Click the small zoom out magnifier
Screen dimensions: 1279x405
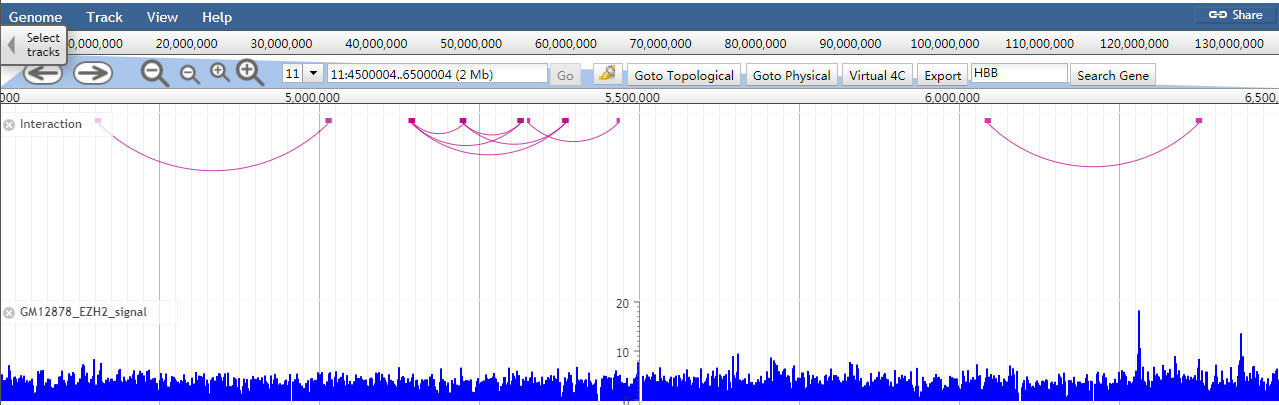[x=189, y=73]
